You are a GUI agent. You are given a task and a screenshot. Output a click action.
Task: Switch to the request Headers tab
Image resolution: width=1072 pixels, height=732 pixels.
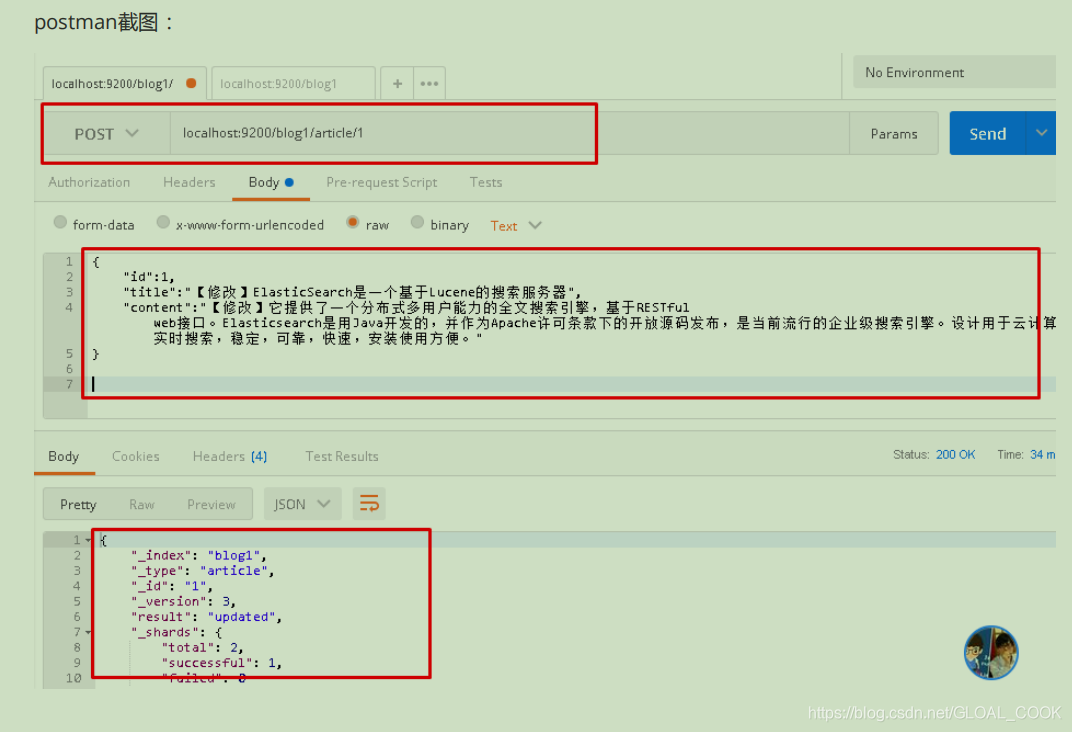click(189, 182)
